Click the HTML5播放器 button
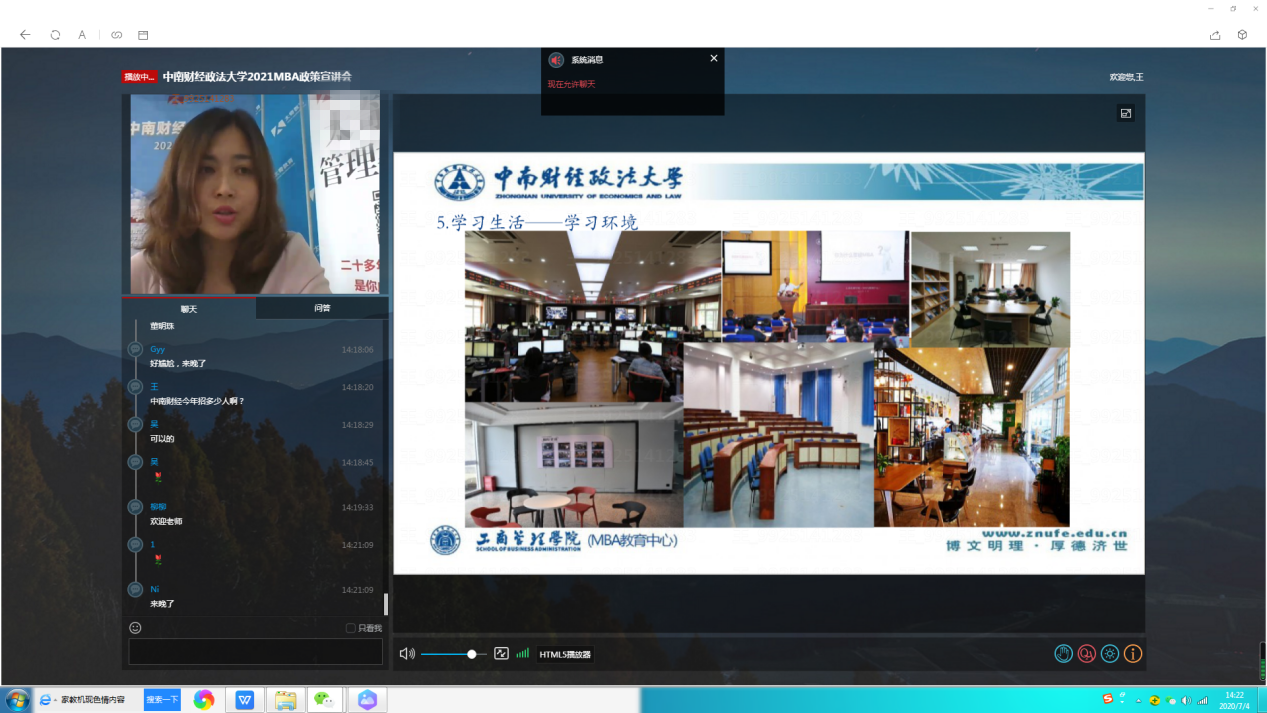Screen dimensions: 1267x713 pos(565,655)
